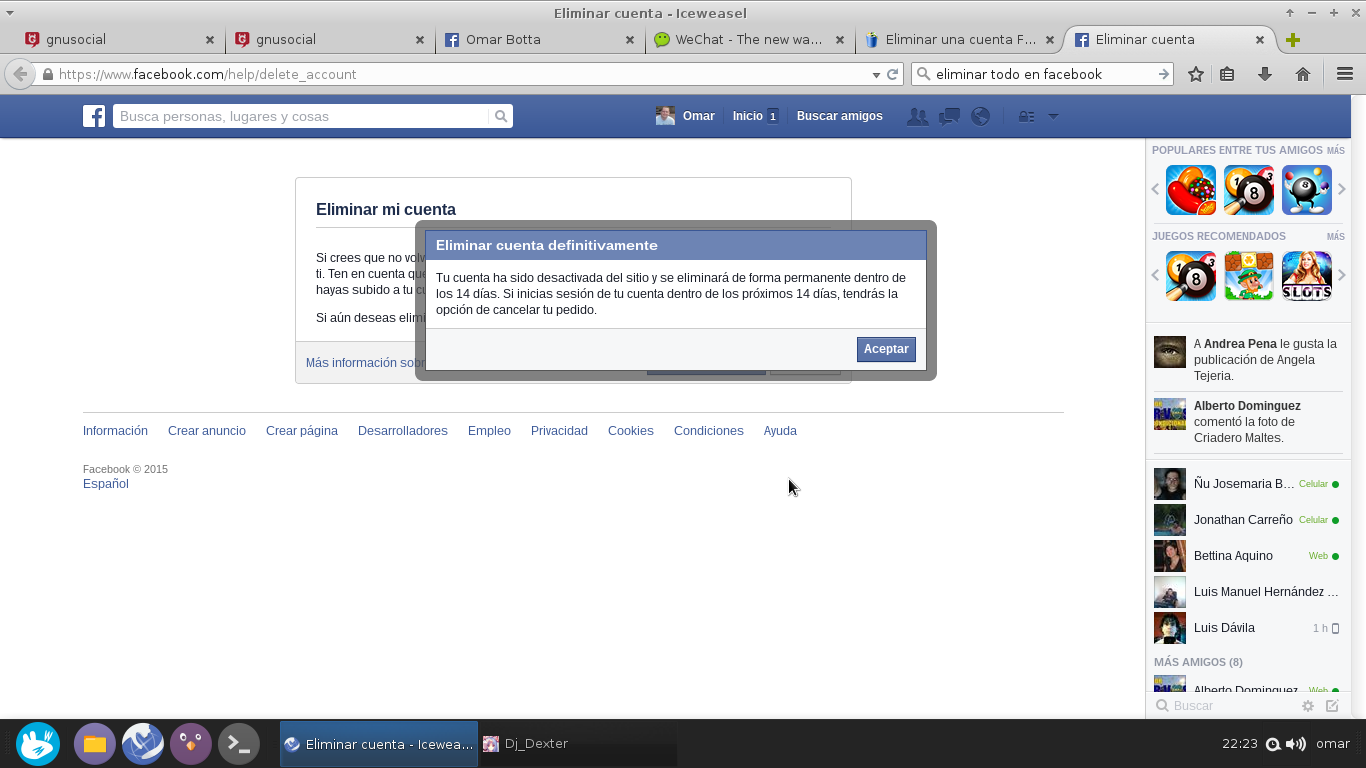Open the pool ball game icon under Populares
The image size is (1366, 768).
click(x=1307, y=190)
